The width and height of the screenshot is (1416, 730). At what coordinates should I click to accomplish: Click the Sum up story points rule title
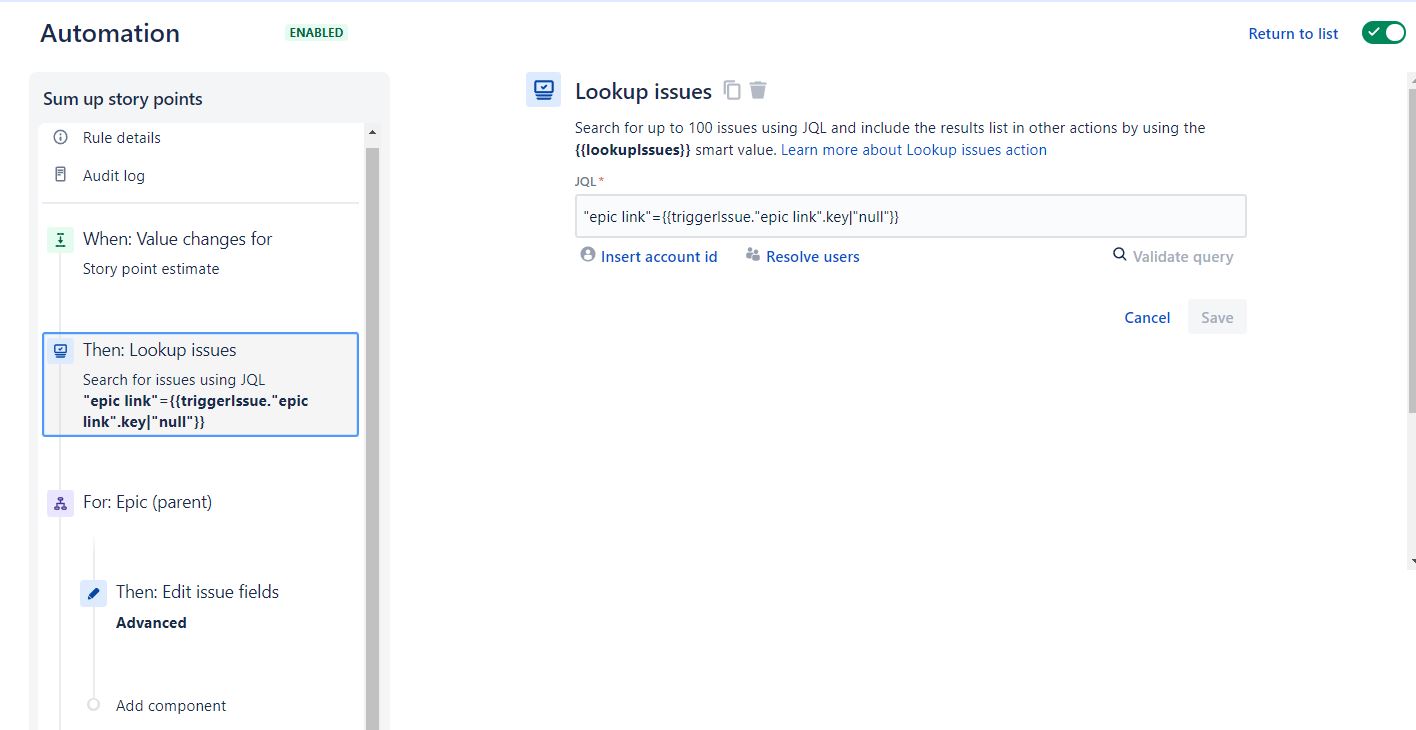[123, 99]
